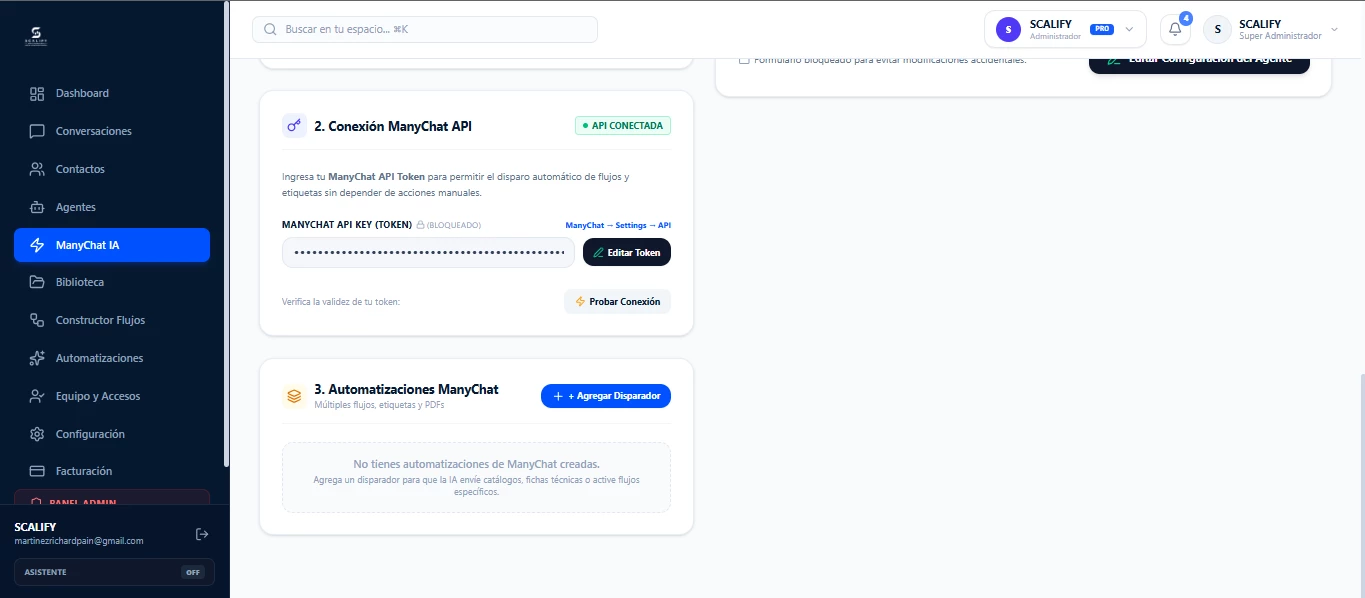Image resolution: width=1365 pixels, height=598 pixels.
Task: Click the ManyChat IA lightning icon
Action: tap(37, 246)
